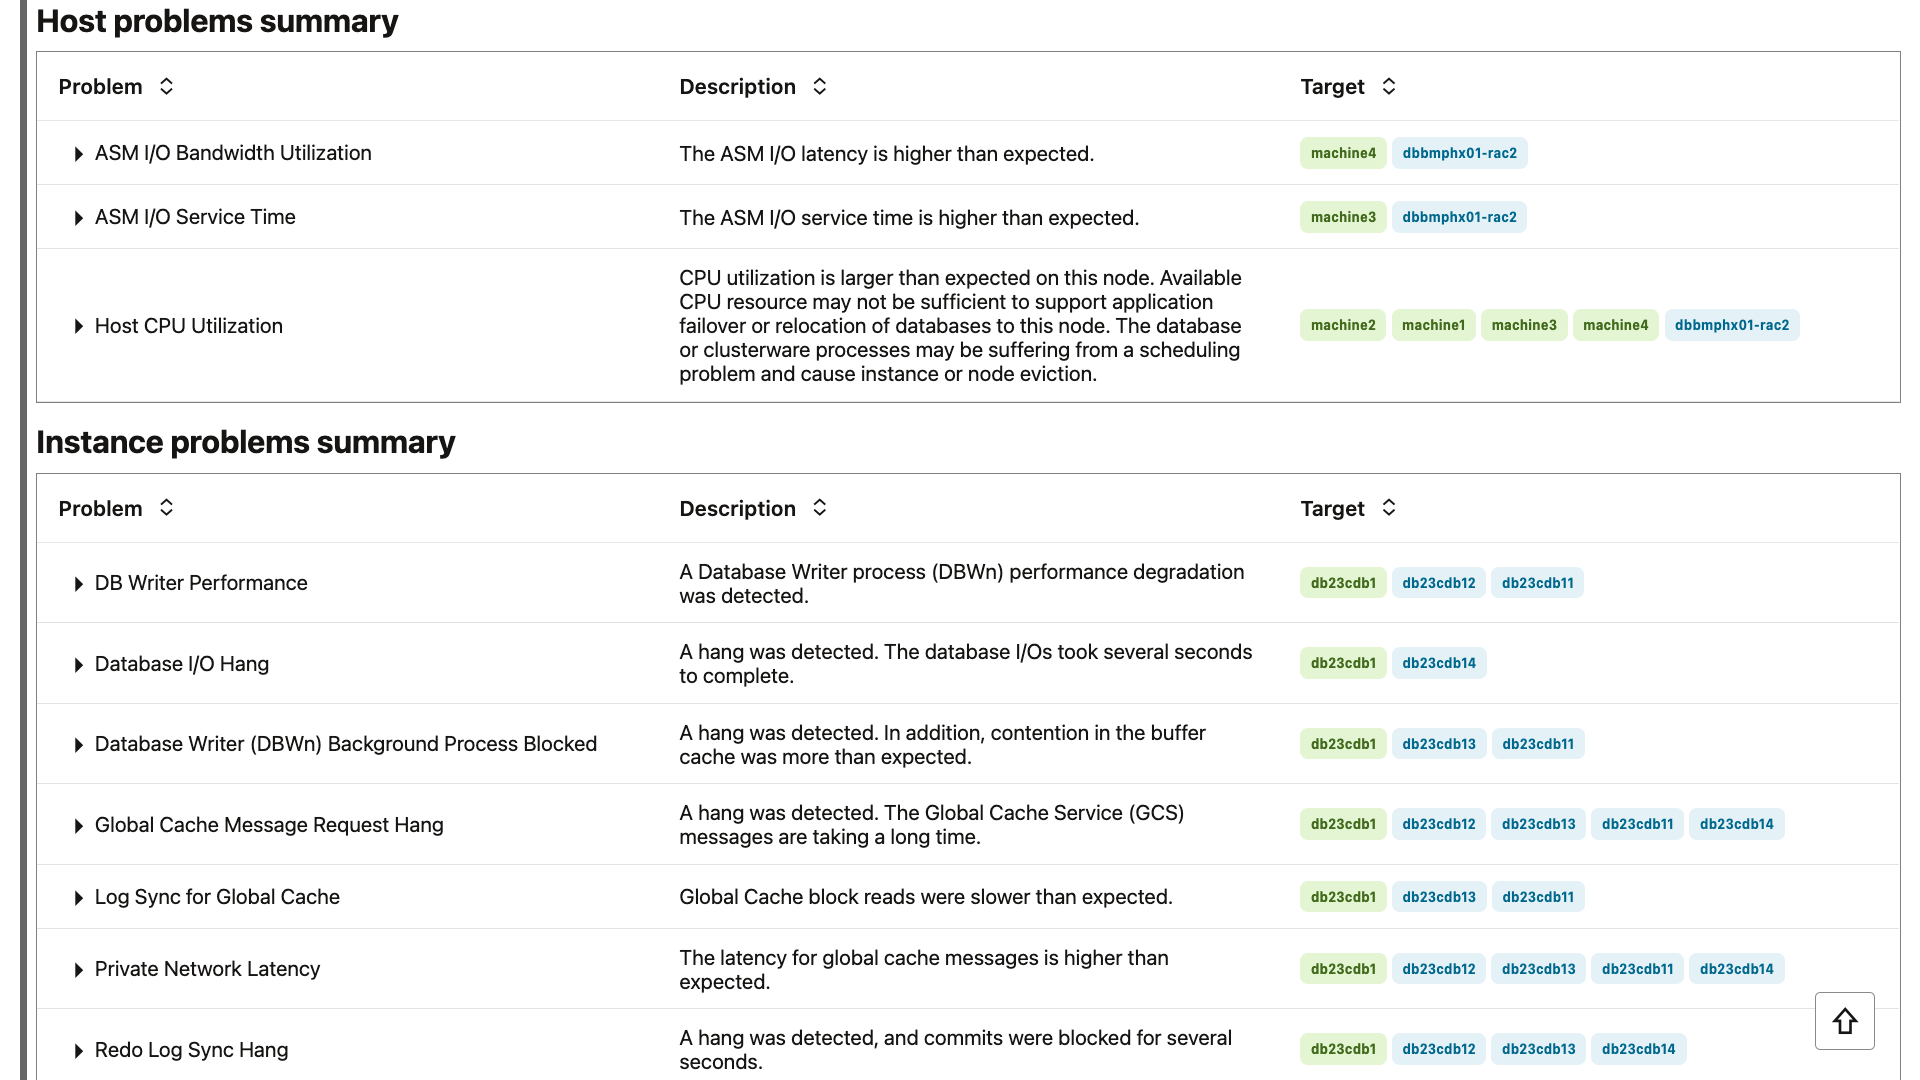
Task: Expand the Private Network Latency problem
Action: 78,969
